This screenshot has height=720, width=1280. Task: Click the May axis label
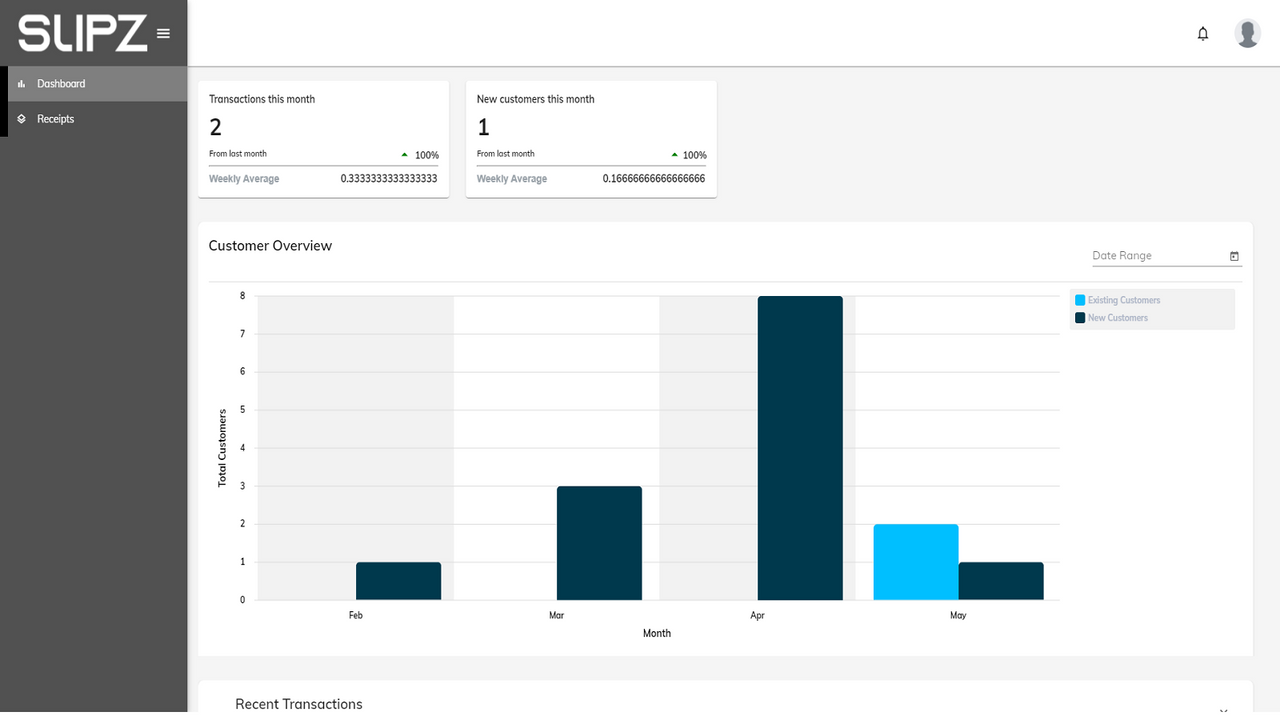point(958,615)
